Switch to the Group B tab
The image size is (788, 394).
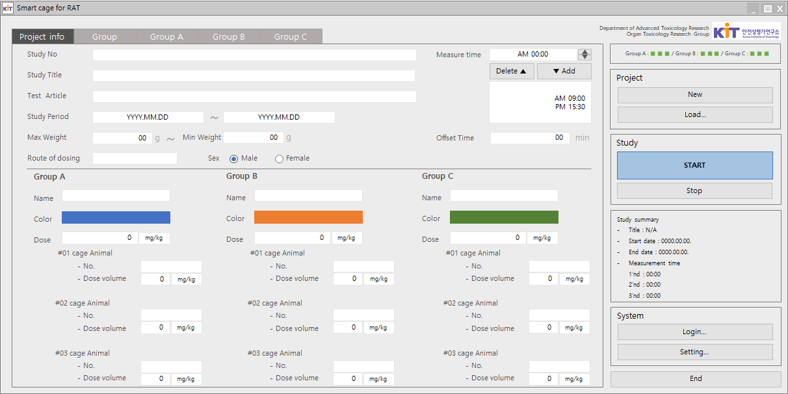point(228,37)
